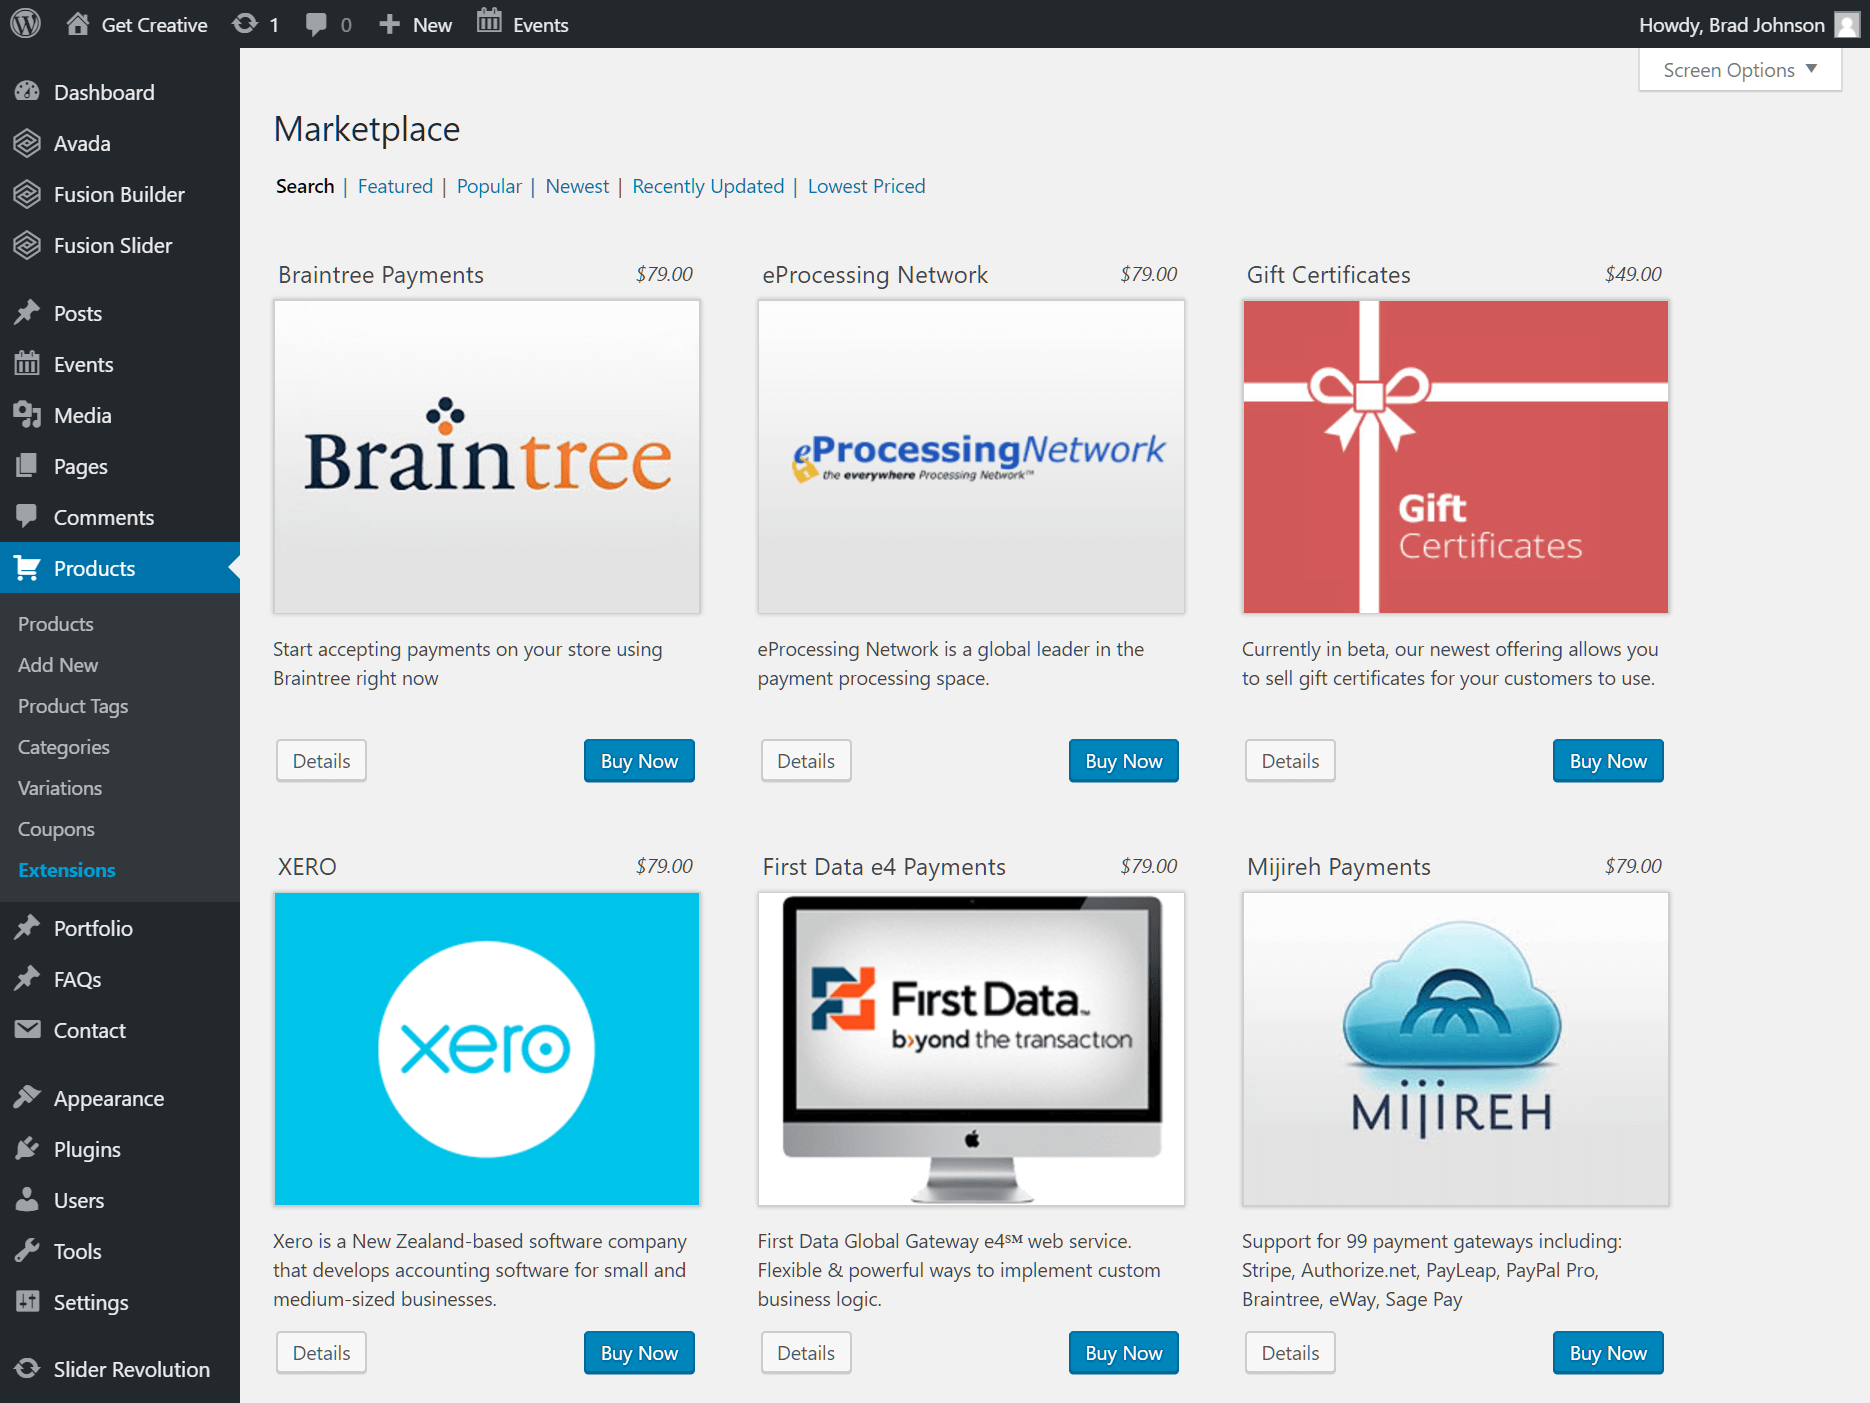Open the Products submenu item
The width and height of the screenshot is (1870, 1403).
point(56,624)
